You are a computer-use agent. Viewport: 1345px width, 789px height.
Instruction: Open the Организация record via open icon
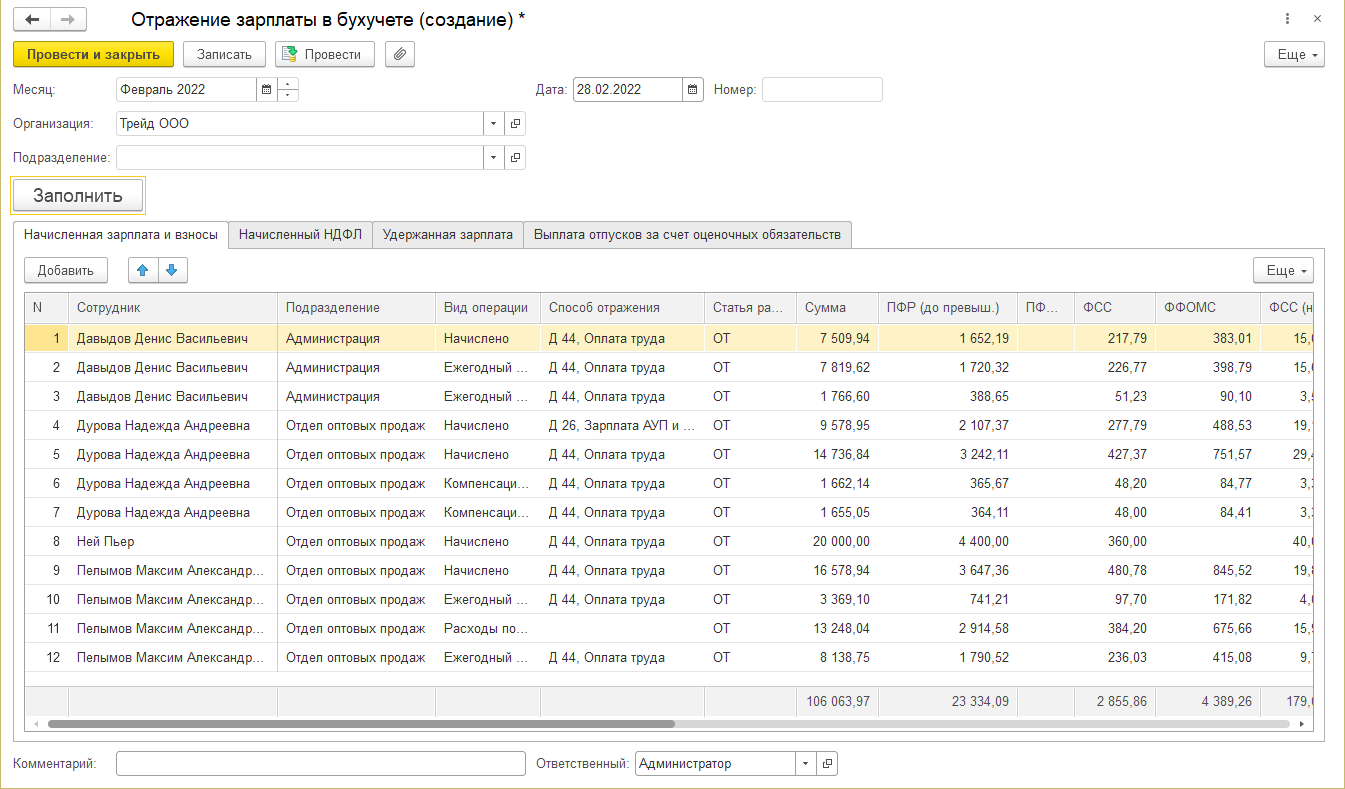tap(516, 124)
